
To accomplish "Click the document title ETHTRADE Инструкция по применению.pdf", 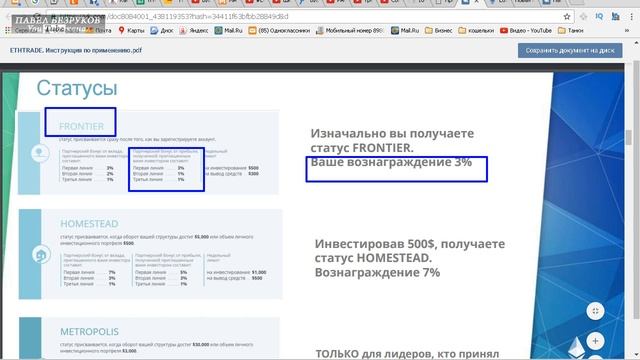I will [x=76, y=50].
